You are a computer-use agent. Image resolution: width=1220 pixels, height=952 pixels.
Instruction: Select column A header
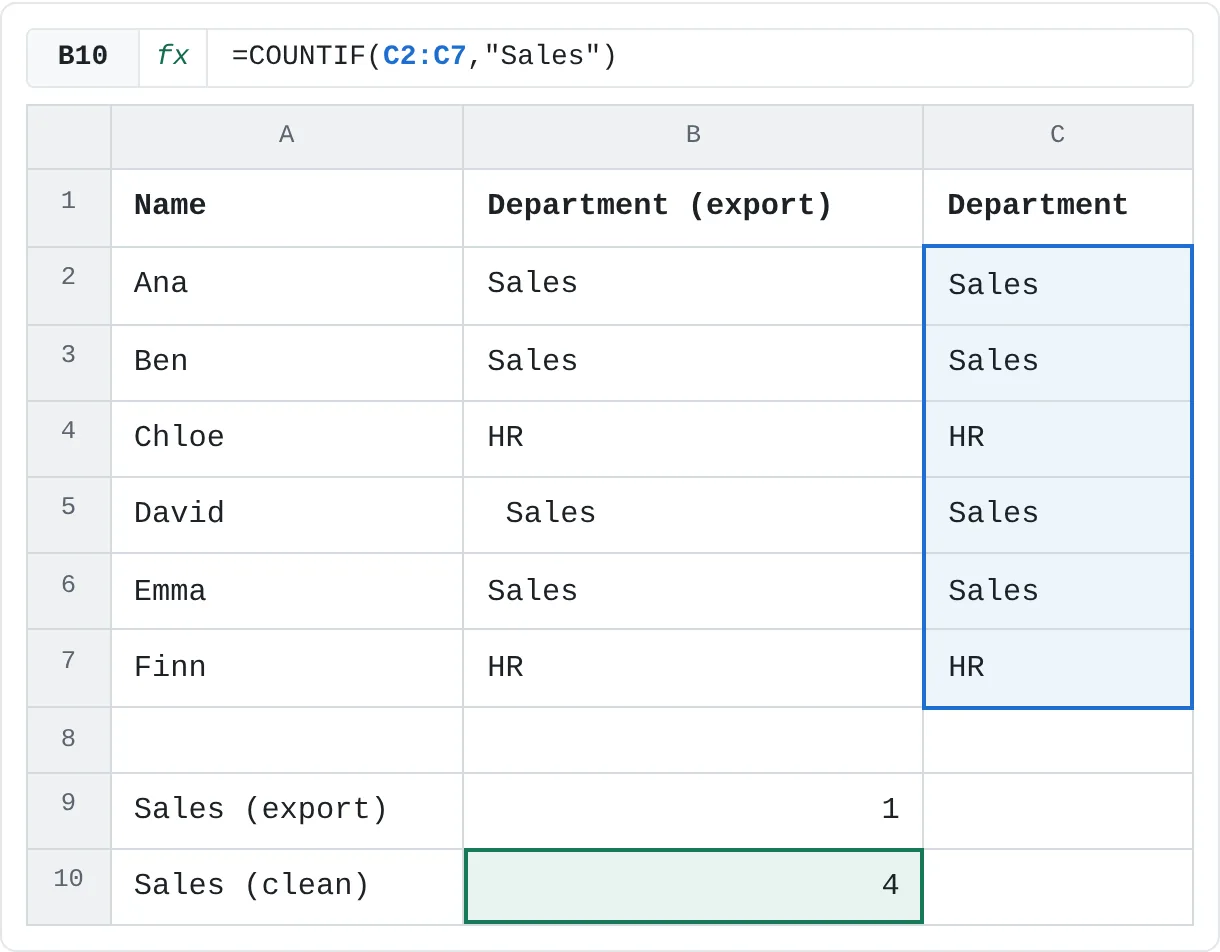click(x=287, y=136)
